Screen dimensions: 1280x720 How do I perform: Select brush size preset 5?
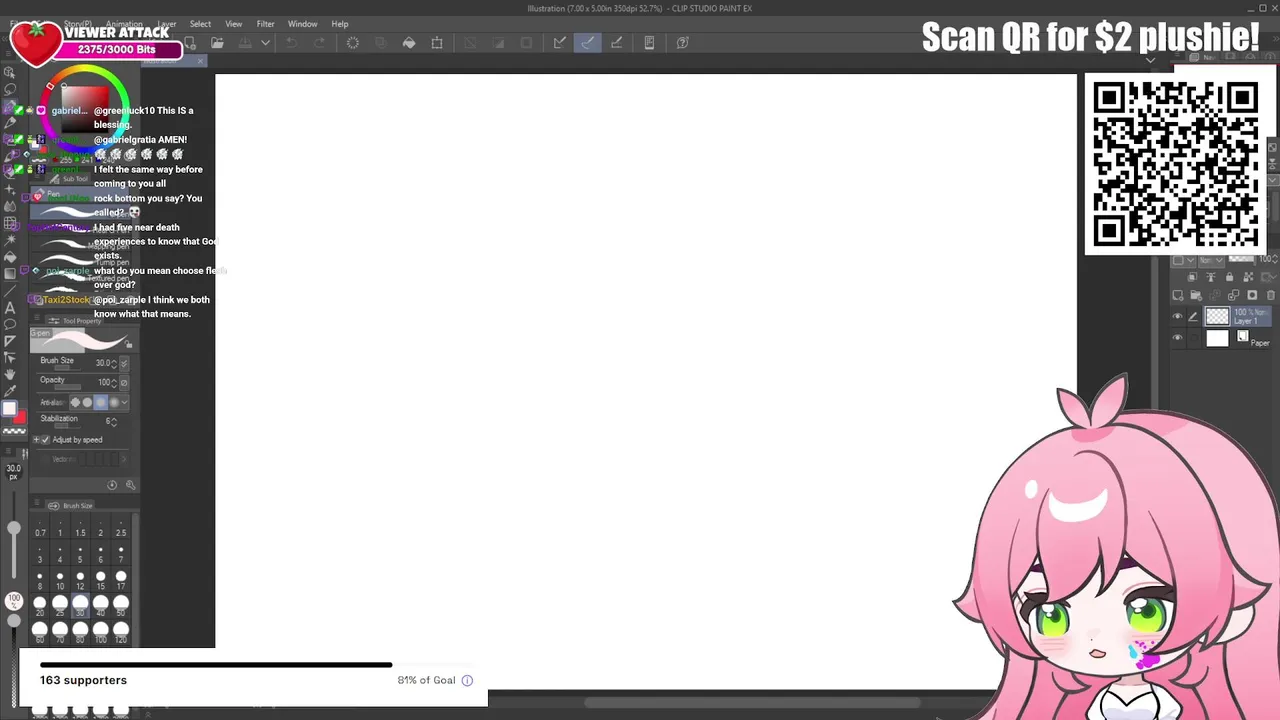[x=80, y=554]
